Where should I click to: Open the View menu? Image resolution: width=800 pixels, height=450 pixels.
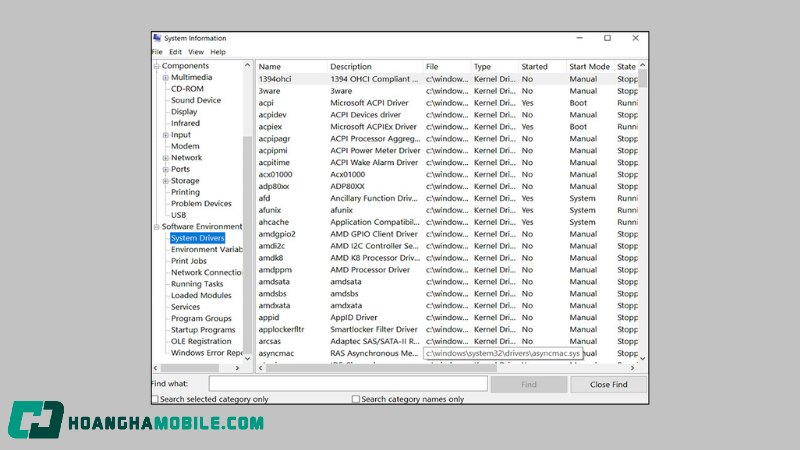click(x=196, y=52)
